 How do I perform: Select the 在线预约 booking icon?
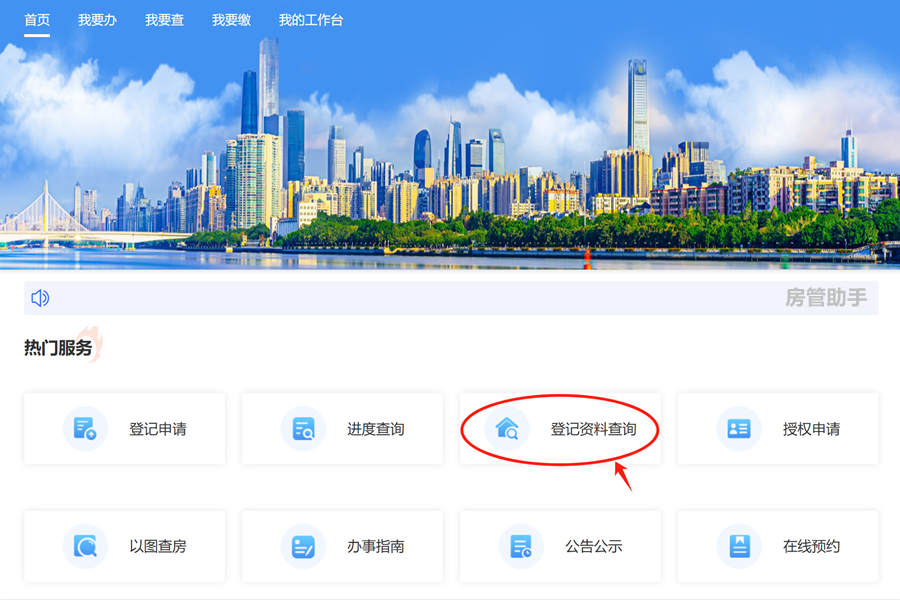[x=737, y=546]
